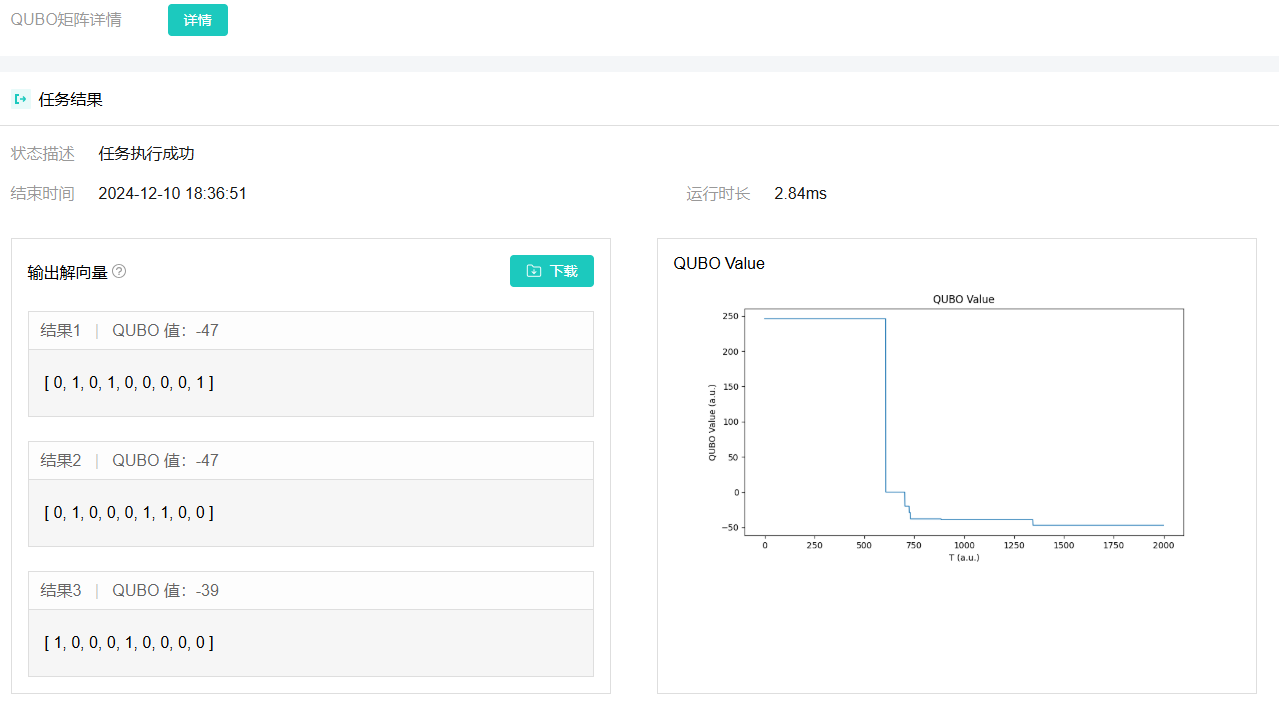
Task: Click the chart x-axis label T (a.u.)
Action: [963, 557]
